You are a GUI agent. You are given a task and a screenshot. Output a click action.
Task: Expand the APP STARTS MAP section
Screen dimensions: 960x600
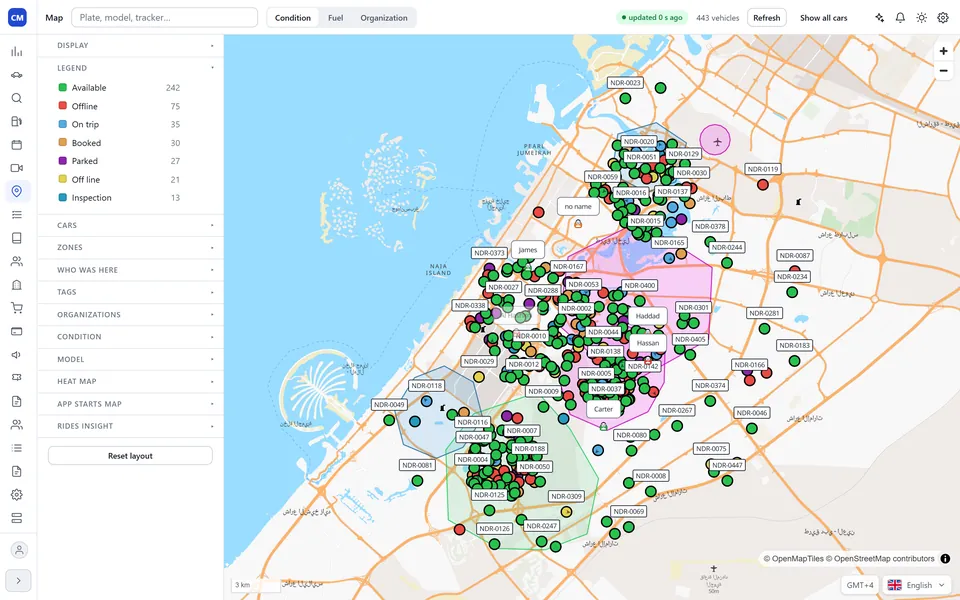130,404
